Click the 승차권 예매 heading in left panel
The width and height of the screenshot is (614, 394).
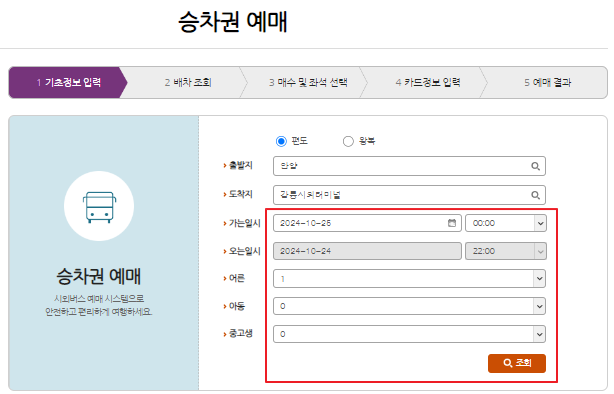pos(99,276)
